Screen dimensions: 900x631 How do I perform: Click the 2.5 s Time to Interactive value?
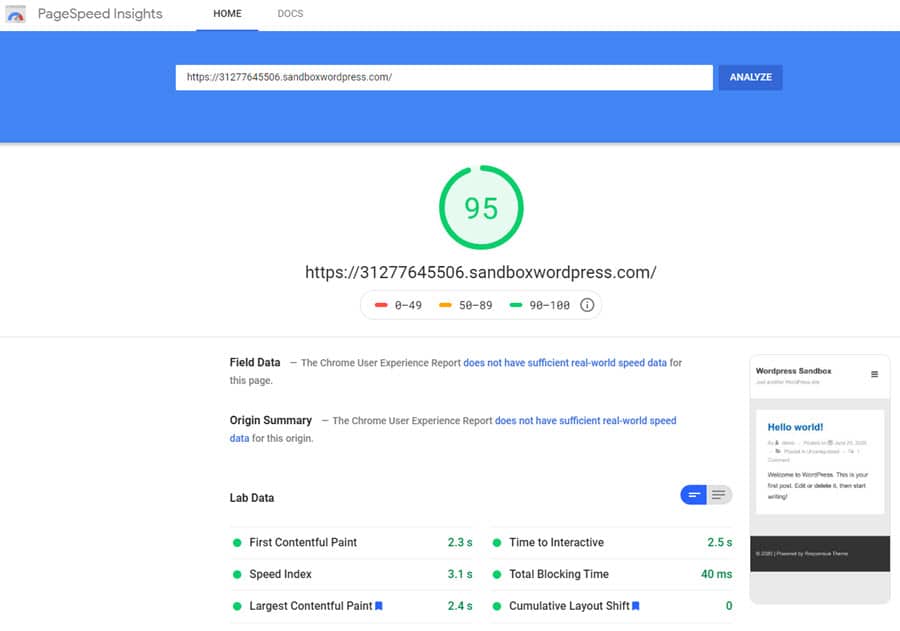(720, 543)
